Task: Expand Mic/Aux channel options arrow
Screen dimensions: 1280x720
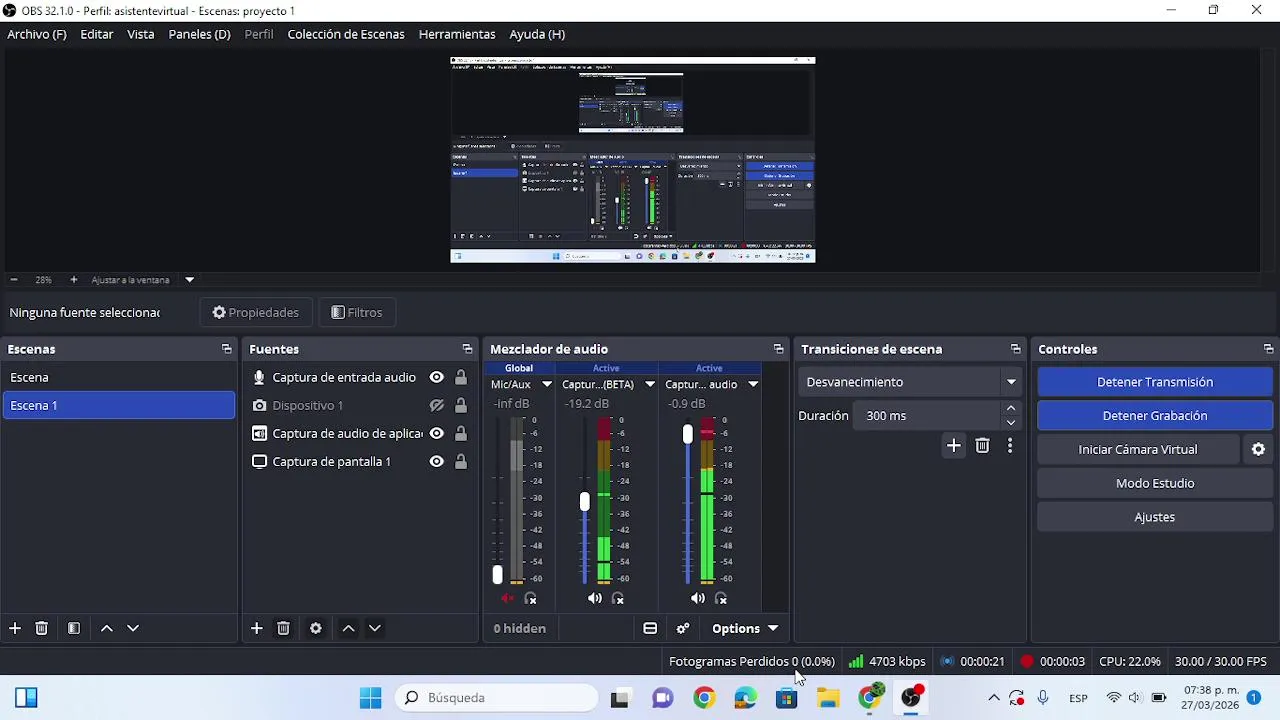Action: point(547,384)
